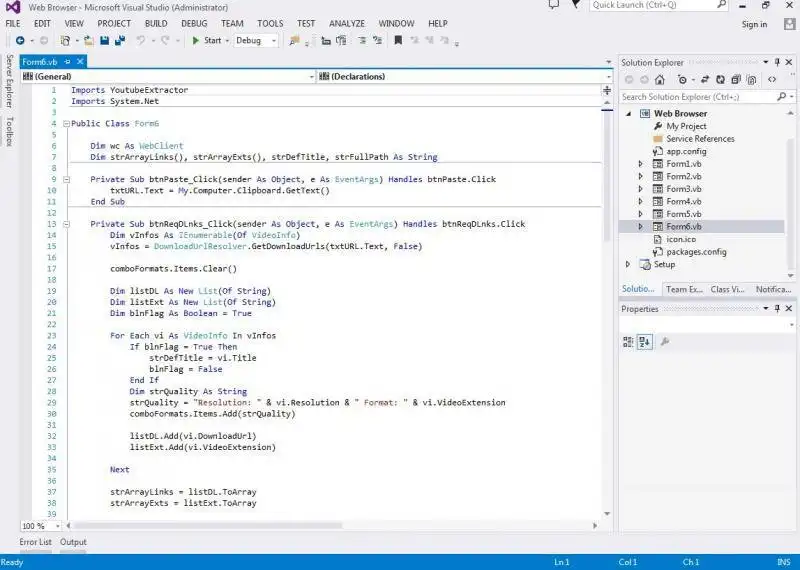Start debugging with the green Start button

pos(207,40)
